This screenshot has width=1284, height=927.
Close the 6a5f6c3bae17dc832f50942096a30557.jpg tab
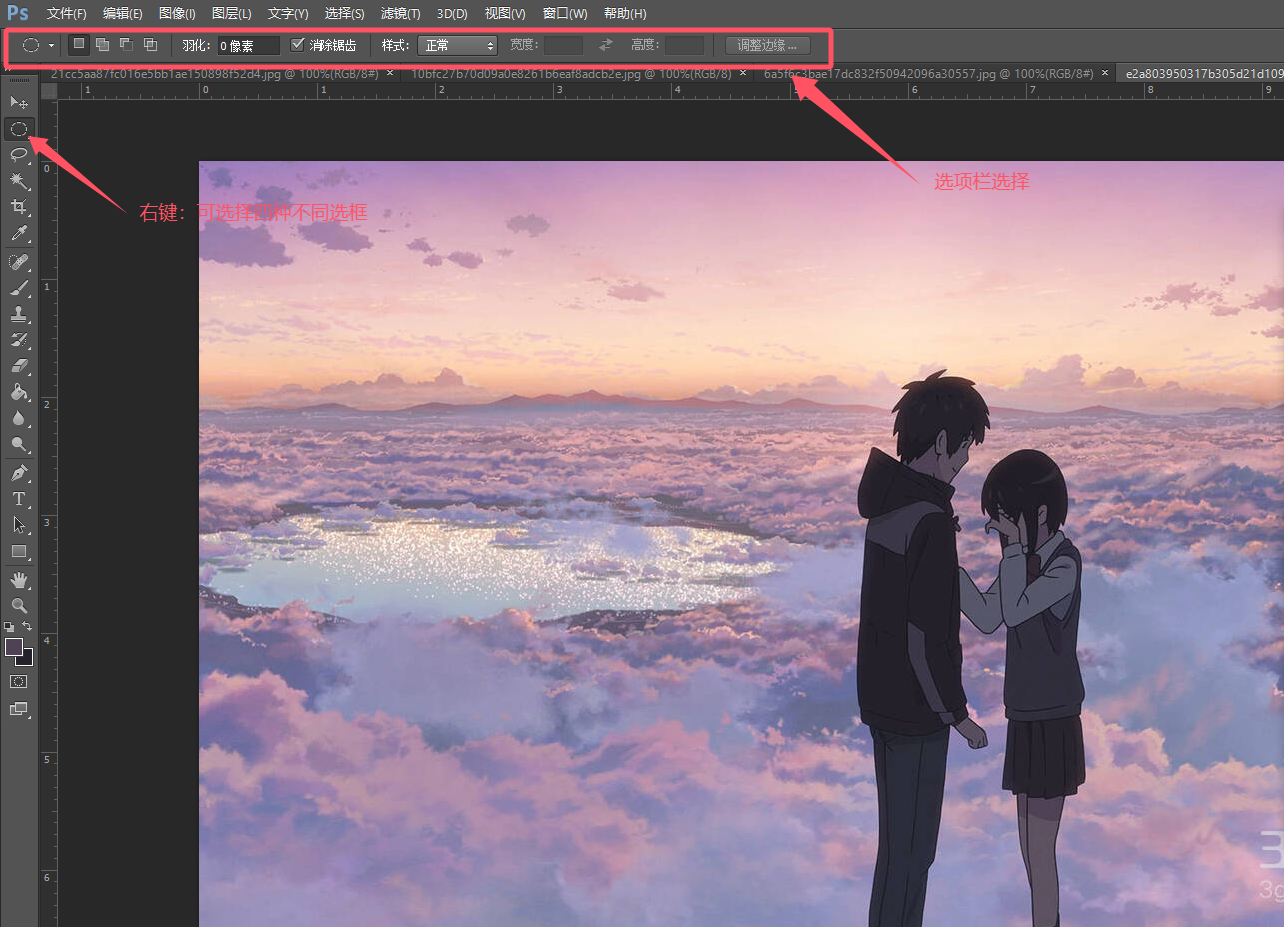pyautogui.click(x=1105, y=73)
